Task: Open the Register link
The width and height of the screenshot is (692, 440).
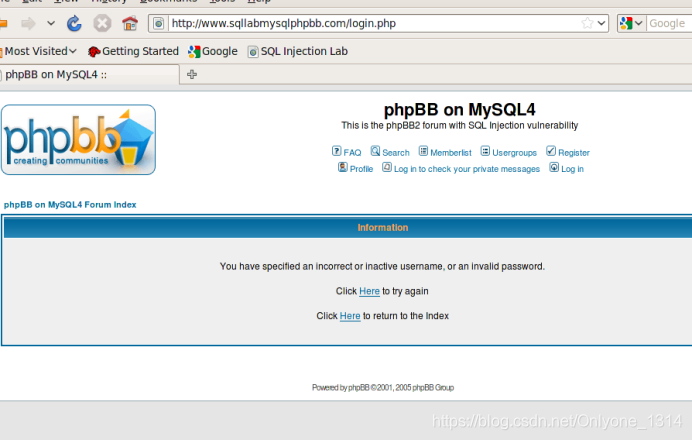Action: [574, 153]
